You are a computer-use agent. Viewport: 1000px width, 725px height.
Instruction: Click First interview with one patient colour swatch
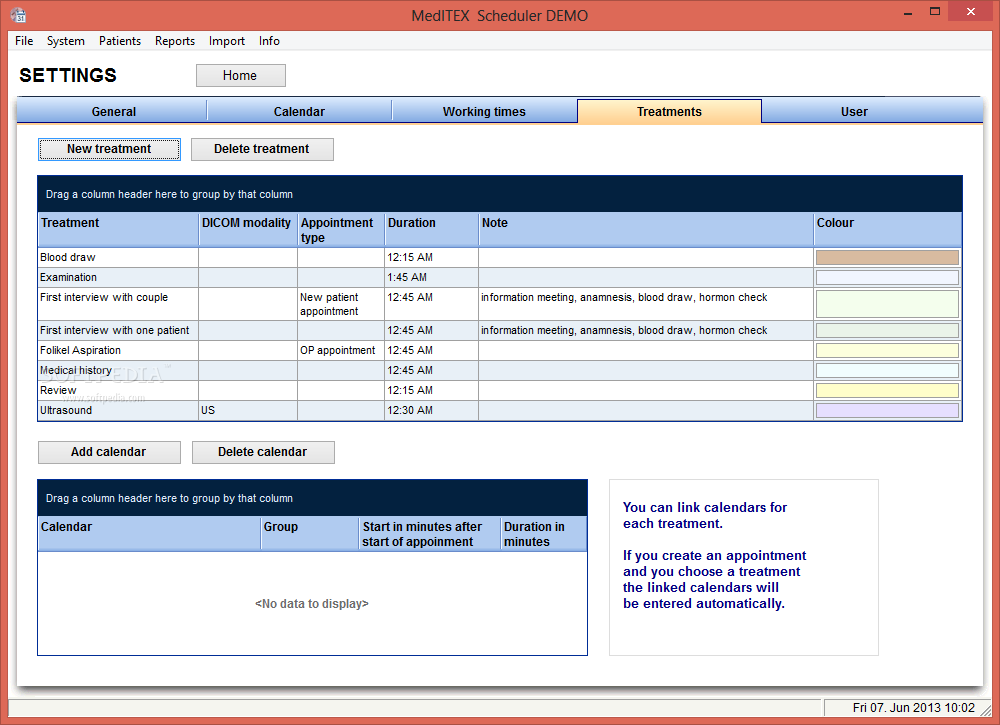887,330
